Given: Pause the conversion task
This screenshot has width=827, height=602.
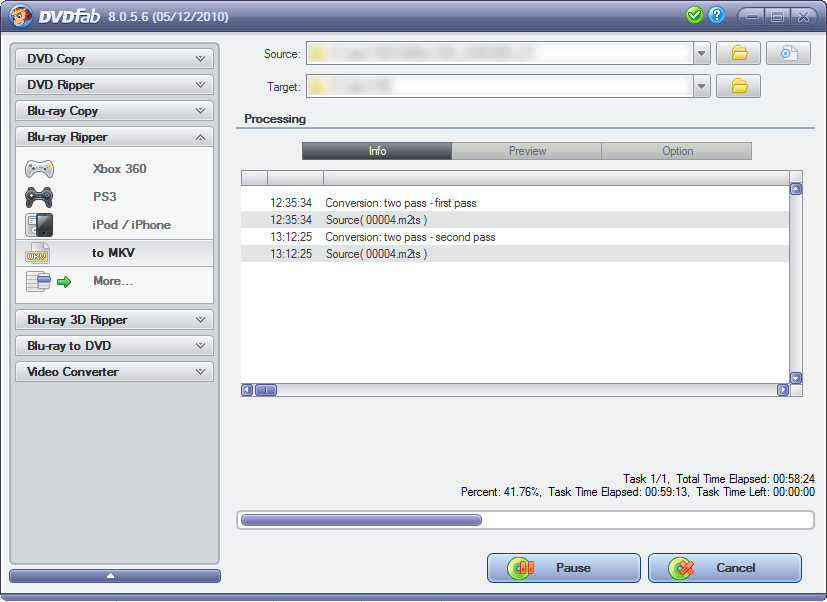Looking at the screenshot, I should 564,568.
